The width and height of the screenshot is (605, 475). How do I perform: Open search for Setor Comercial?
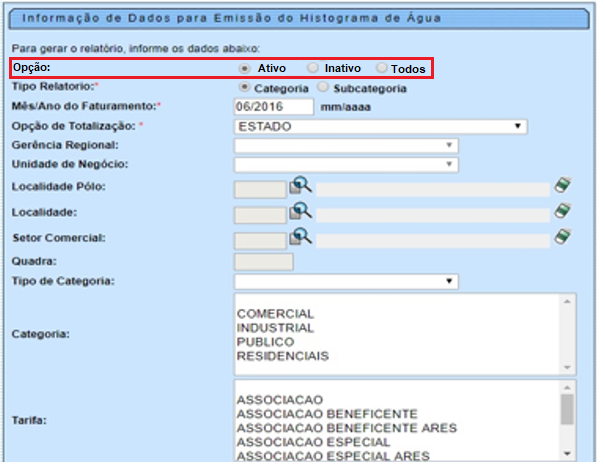point(301,237)
